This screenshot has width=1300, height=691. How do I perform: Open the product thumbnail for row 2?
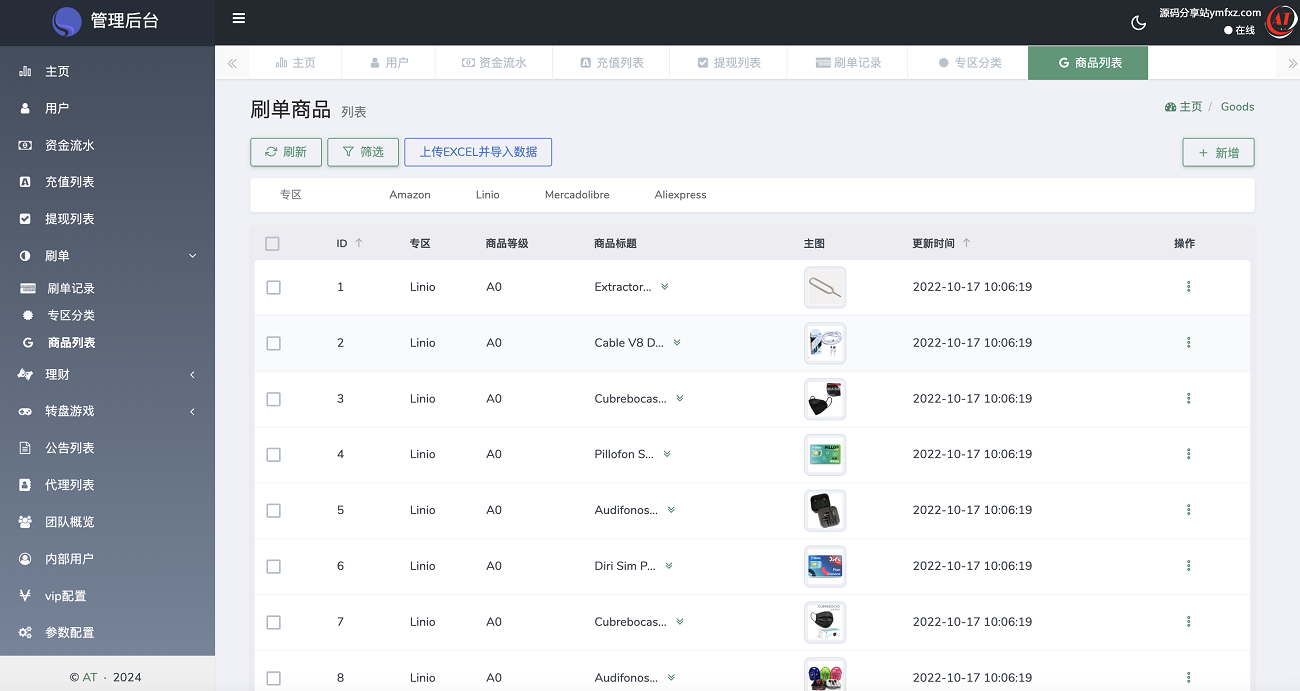pos(825,343)
